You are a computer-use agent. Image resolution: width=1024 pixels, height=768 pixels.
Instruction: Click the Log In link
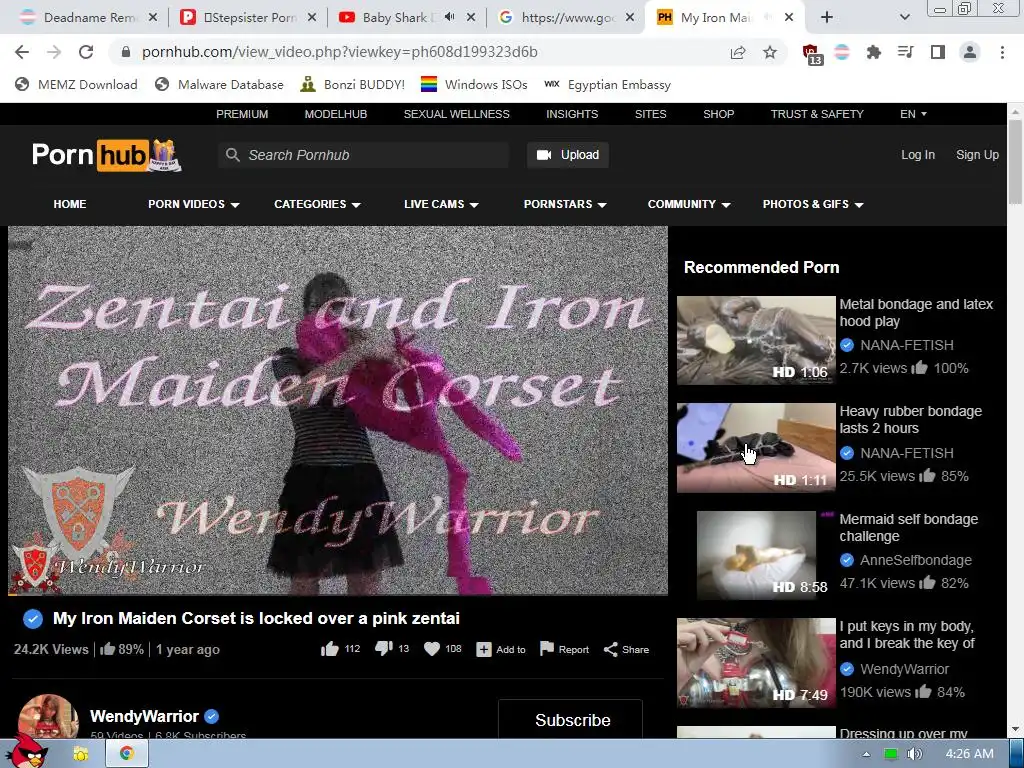point(918,155)
